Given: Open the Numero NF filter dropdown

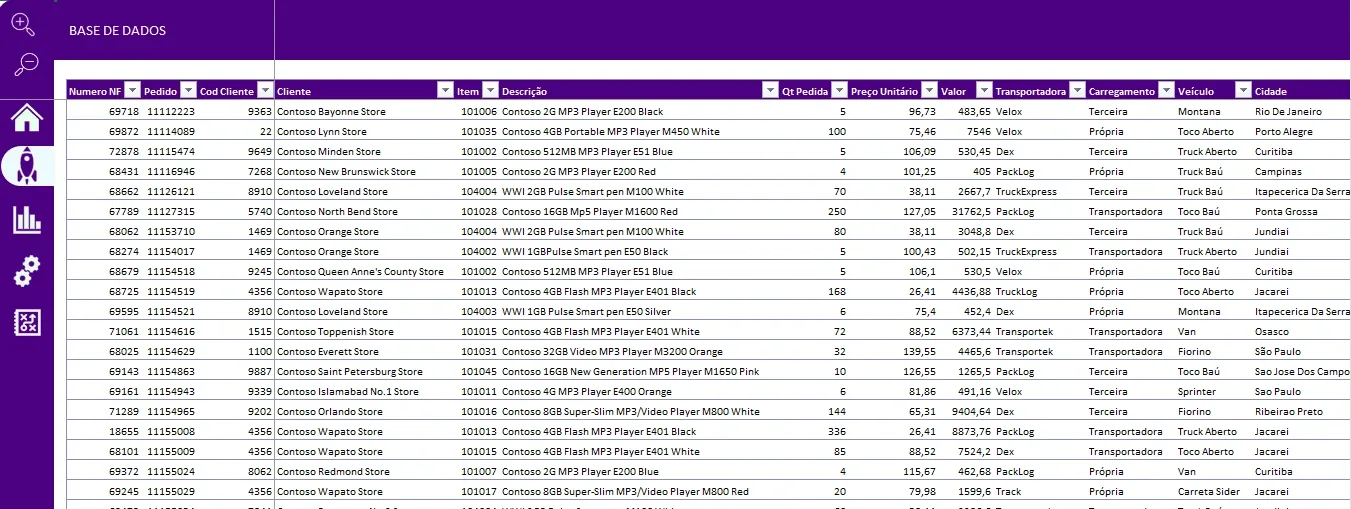Looking at the screenshot, I should point(133,91).
